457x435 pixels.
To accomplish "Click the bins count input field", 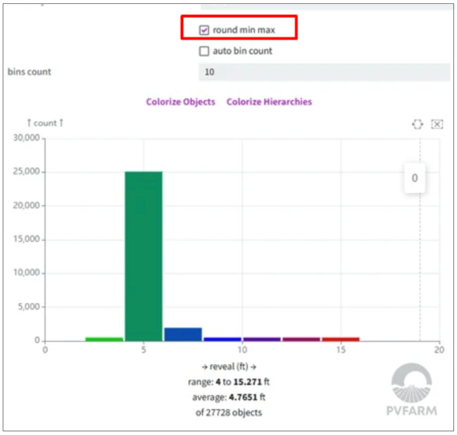I will click(x=324, y=72).
